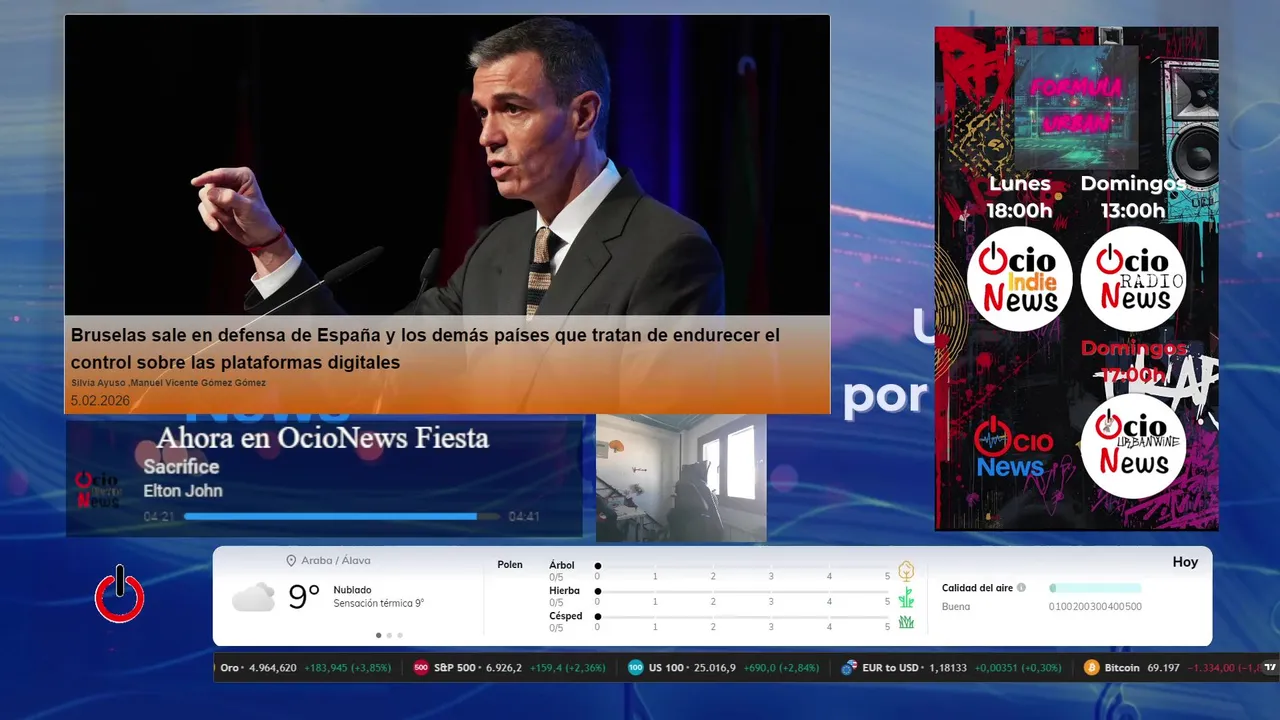The height and width of the screenshot is (720, 1280).
Task: Select the third weather page dot
Action: point(400,635)
